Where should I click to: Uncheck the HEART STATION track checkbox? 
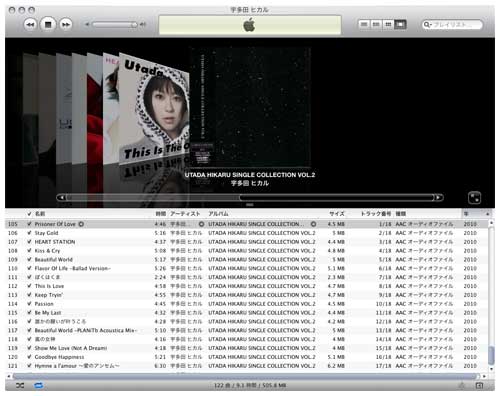[29, 242]
